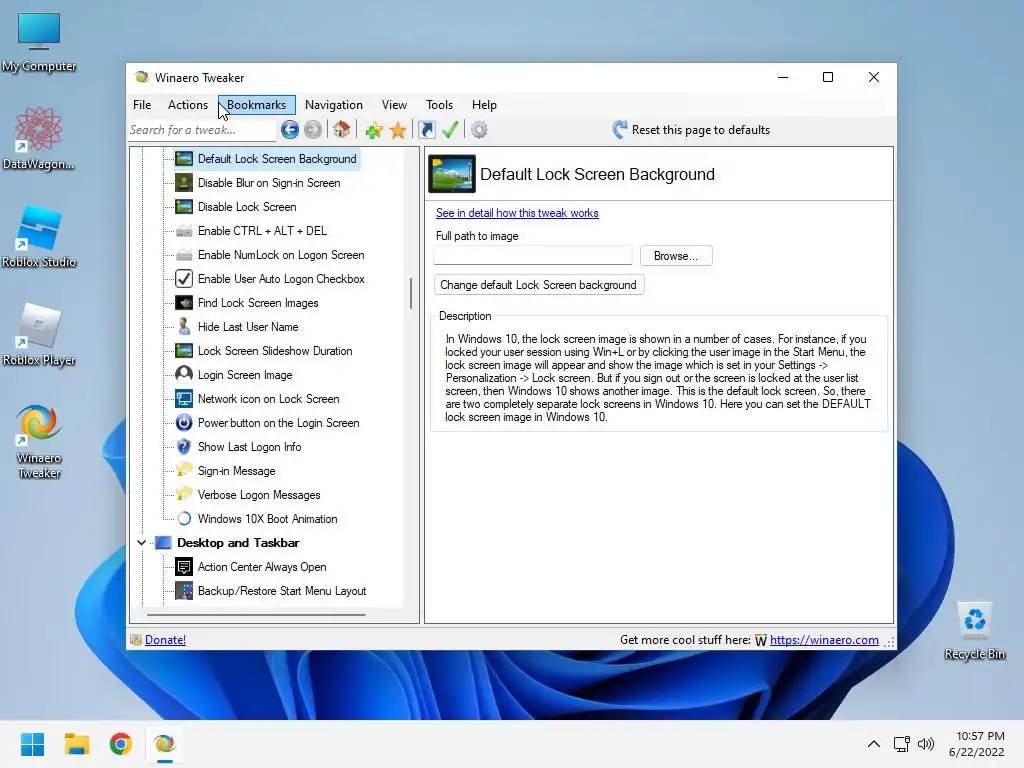This screenshot has width=1024, height=768.
Task: Open the DataWagon desktop shortcut
Action: pos(39,138)
